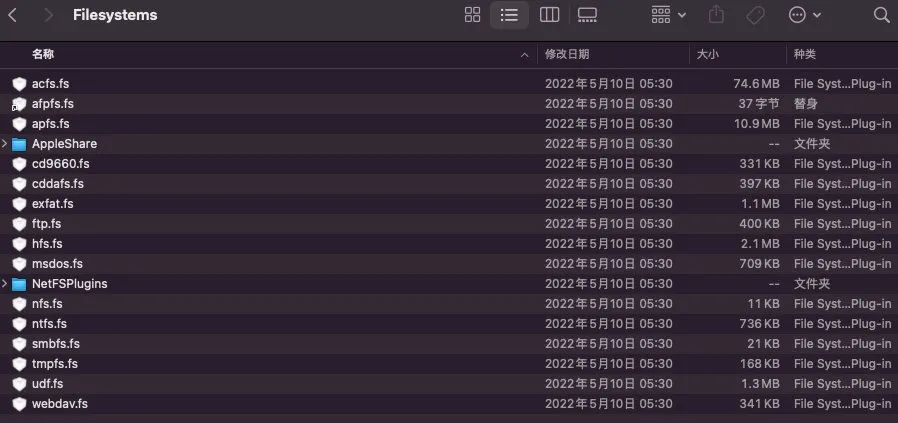Go forward with the right chevron
The width and height of the screenshot is (898, 423).
coord(49,15)
